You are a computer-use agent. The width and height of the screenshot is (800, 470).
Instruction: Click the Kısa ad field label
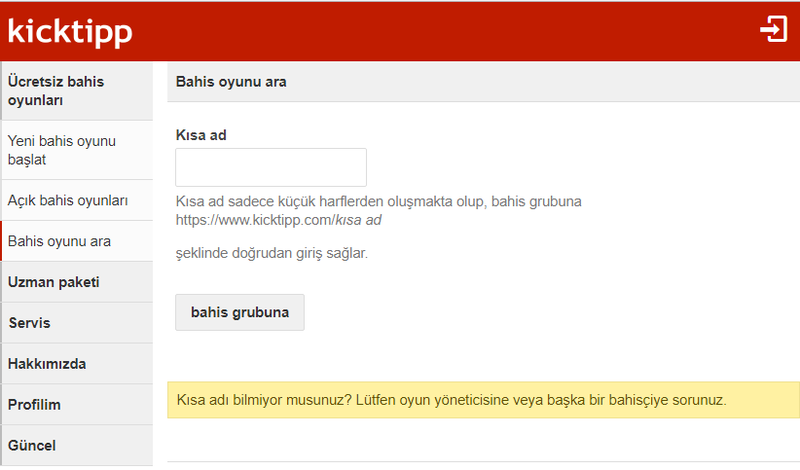(201, 135)
